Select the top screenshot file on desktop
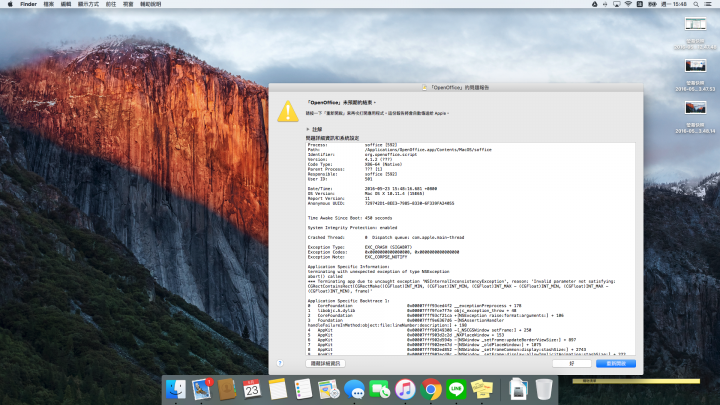 pos(695,33)
